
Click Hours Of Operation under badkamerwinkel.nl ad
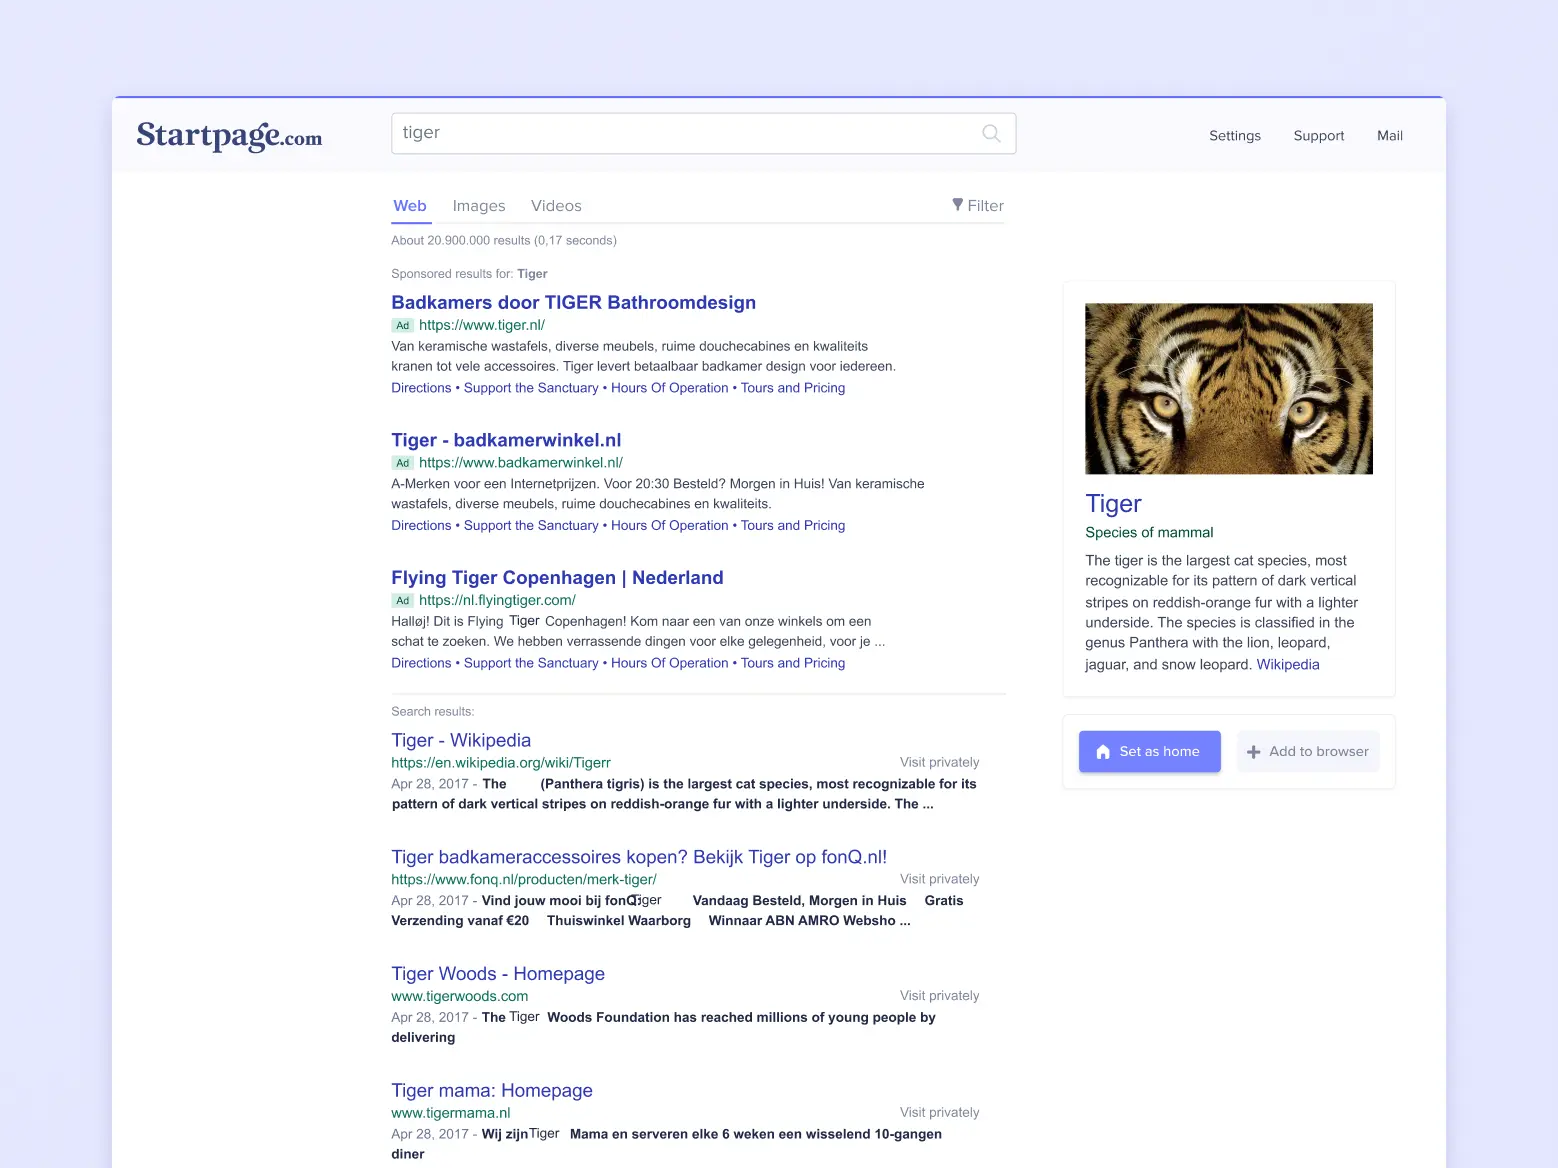point(670,525)
